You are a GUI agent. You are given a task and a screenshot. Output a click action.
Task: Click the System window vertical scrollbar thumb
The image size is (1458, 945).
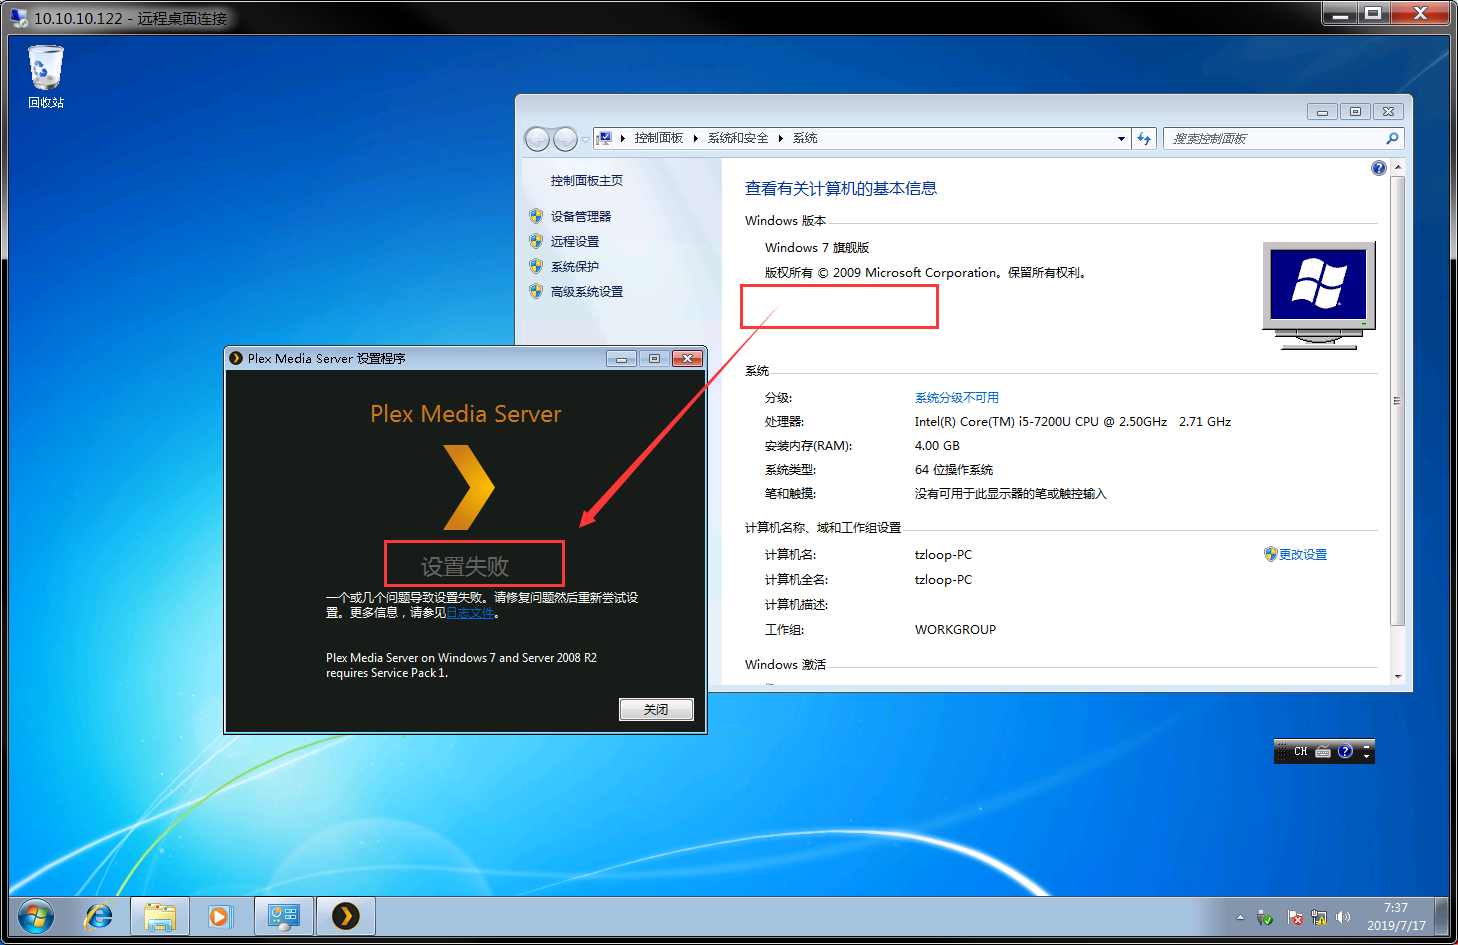(1398, 401)
